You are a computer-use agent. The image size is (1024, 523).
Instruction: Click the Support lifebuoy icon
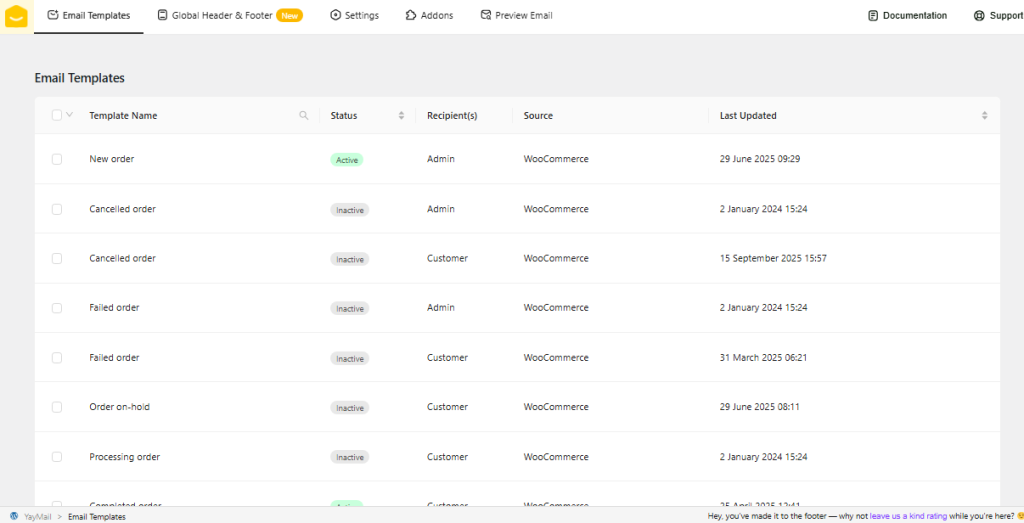point(978,16)
